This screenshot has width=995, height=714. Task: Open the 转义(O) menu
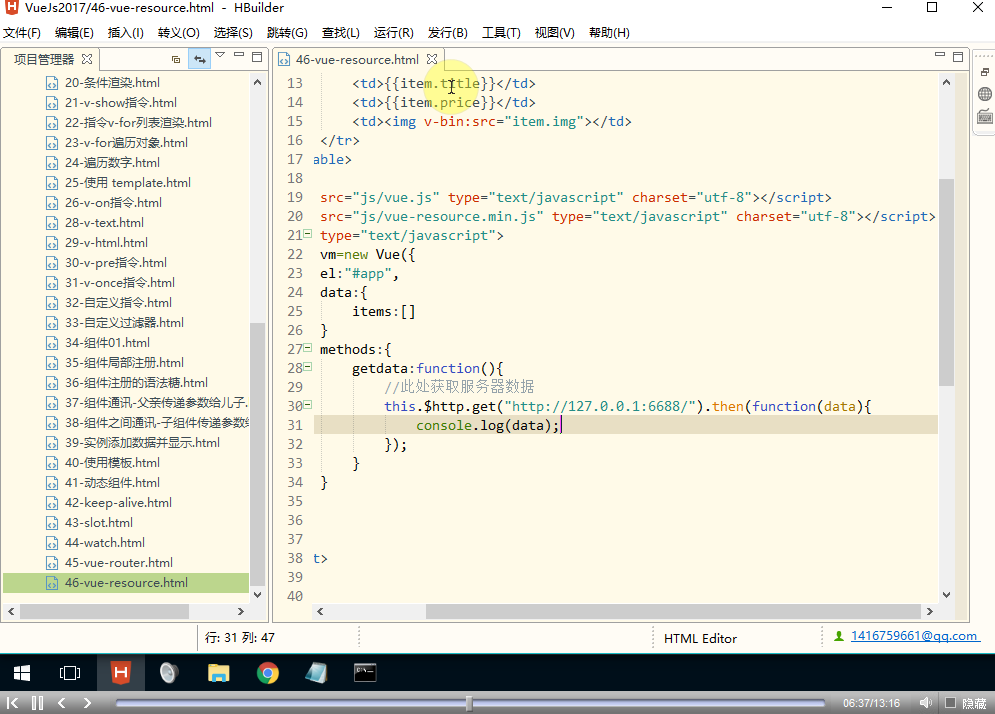point(179,32)
